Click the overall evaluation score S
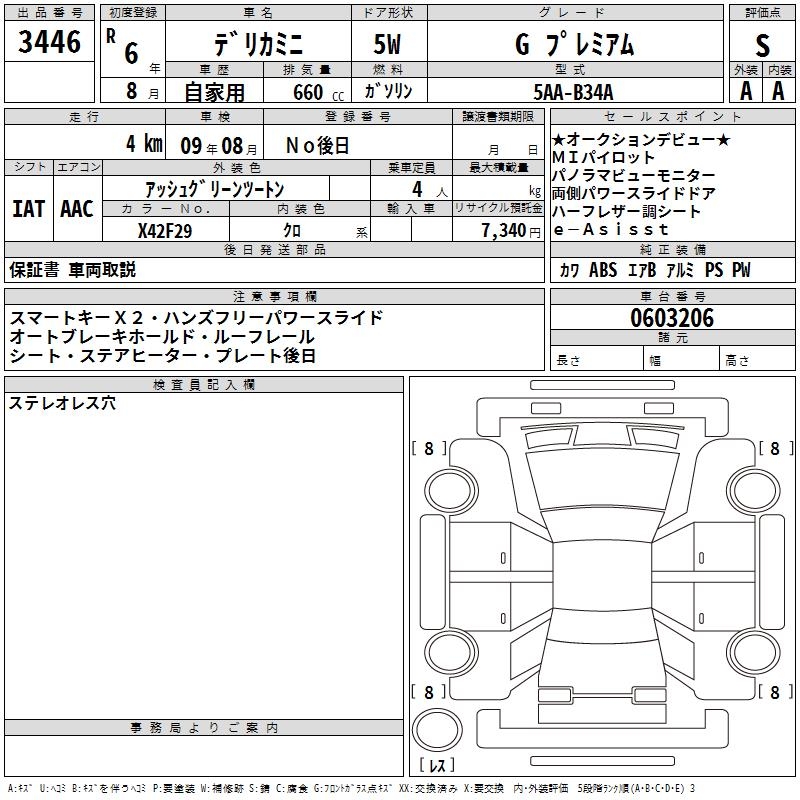 tap(762, 46)
